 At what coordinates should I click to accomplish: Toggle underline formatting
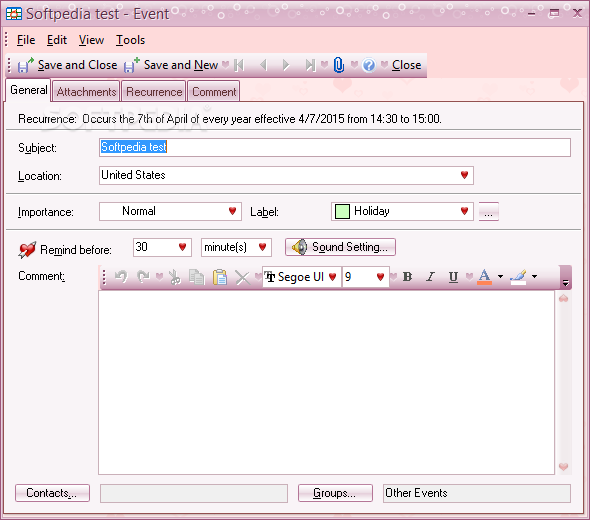point(453,277)
